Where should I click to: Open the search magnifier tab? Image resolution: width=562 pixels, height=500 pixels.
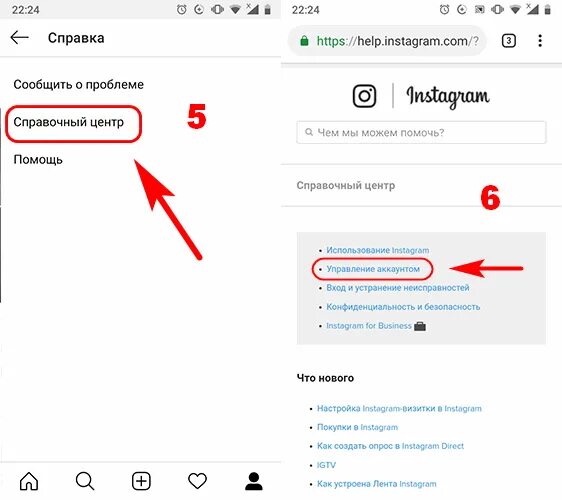tap(85, 481)
